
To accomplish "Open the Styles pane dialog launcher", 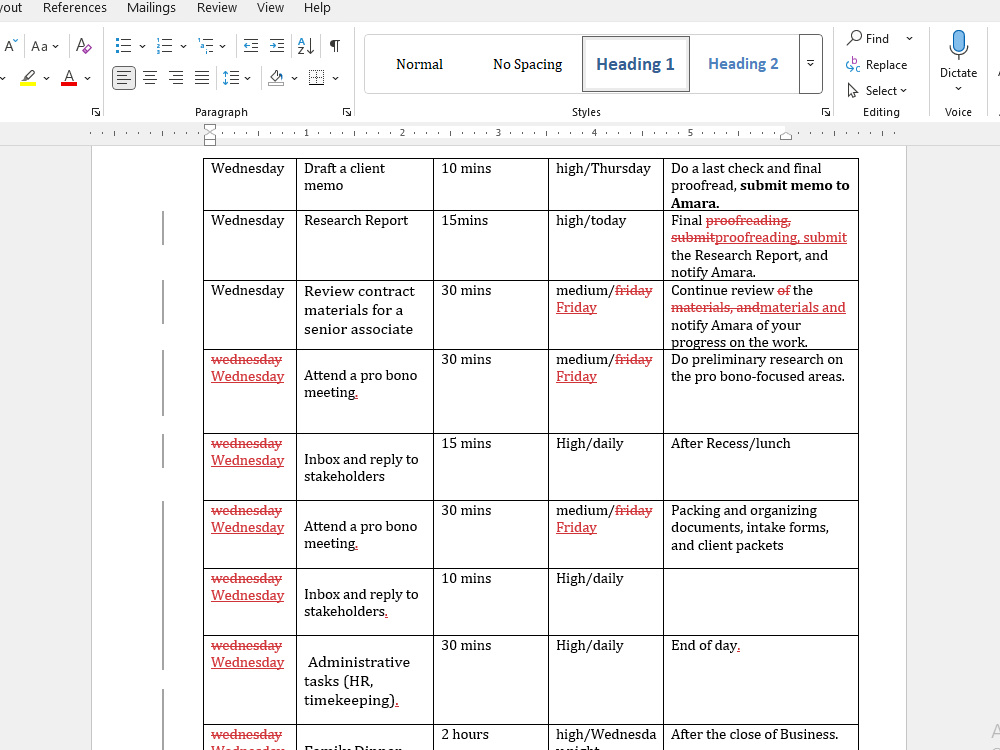I will [826, 112].
